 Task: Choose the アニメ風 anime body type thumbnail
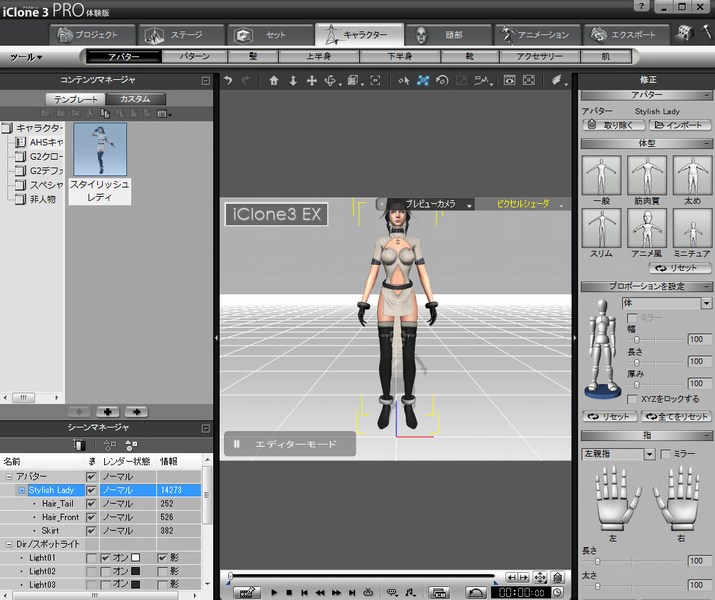point(647,228)
